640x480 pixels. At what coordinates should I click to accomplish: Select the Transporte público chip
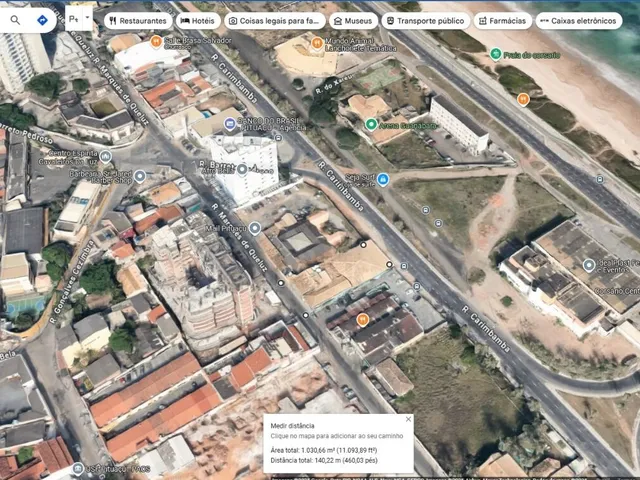[426, 21]
